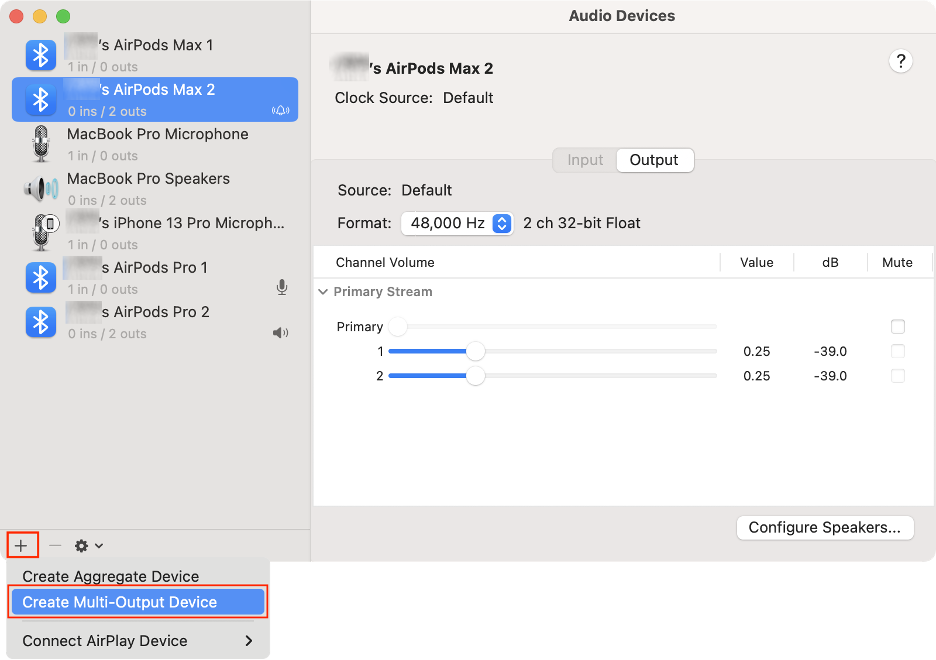
Task: Select AirPods Pro 1 in the device list
Action: (155, 277)
